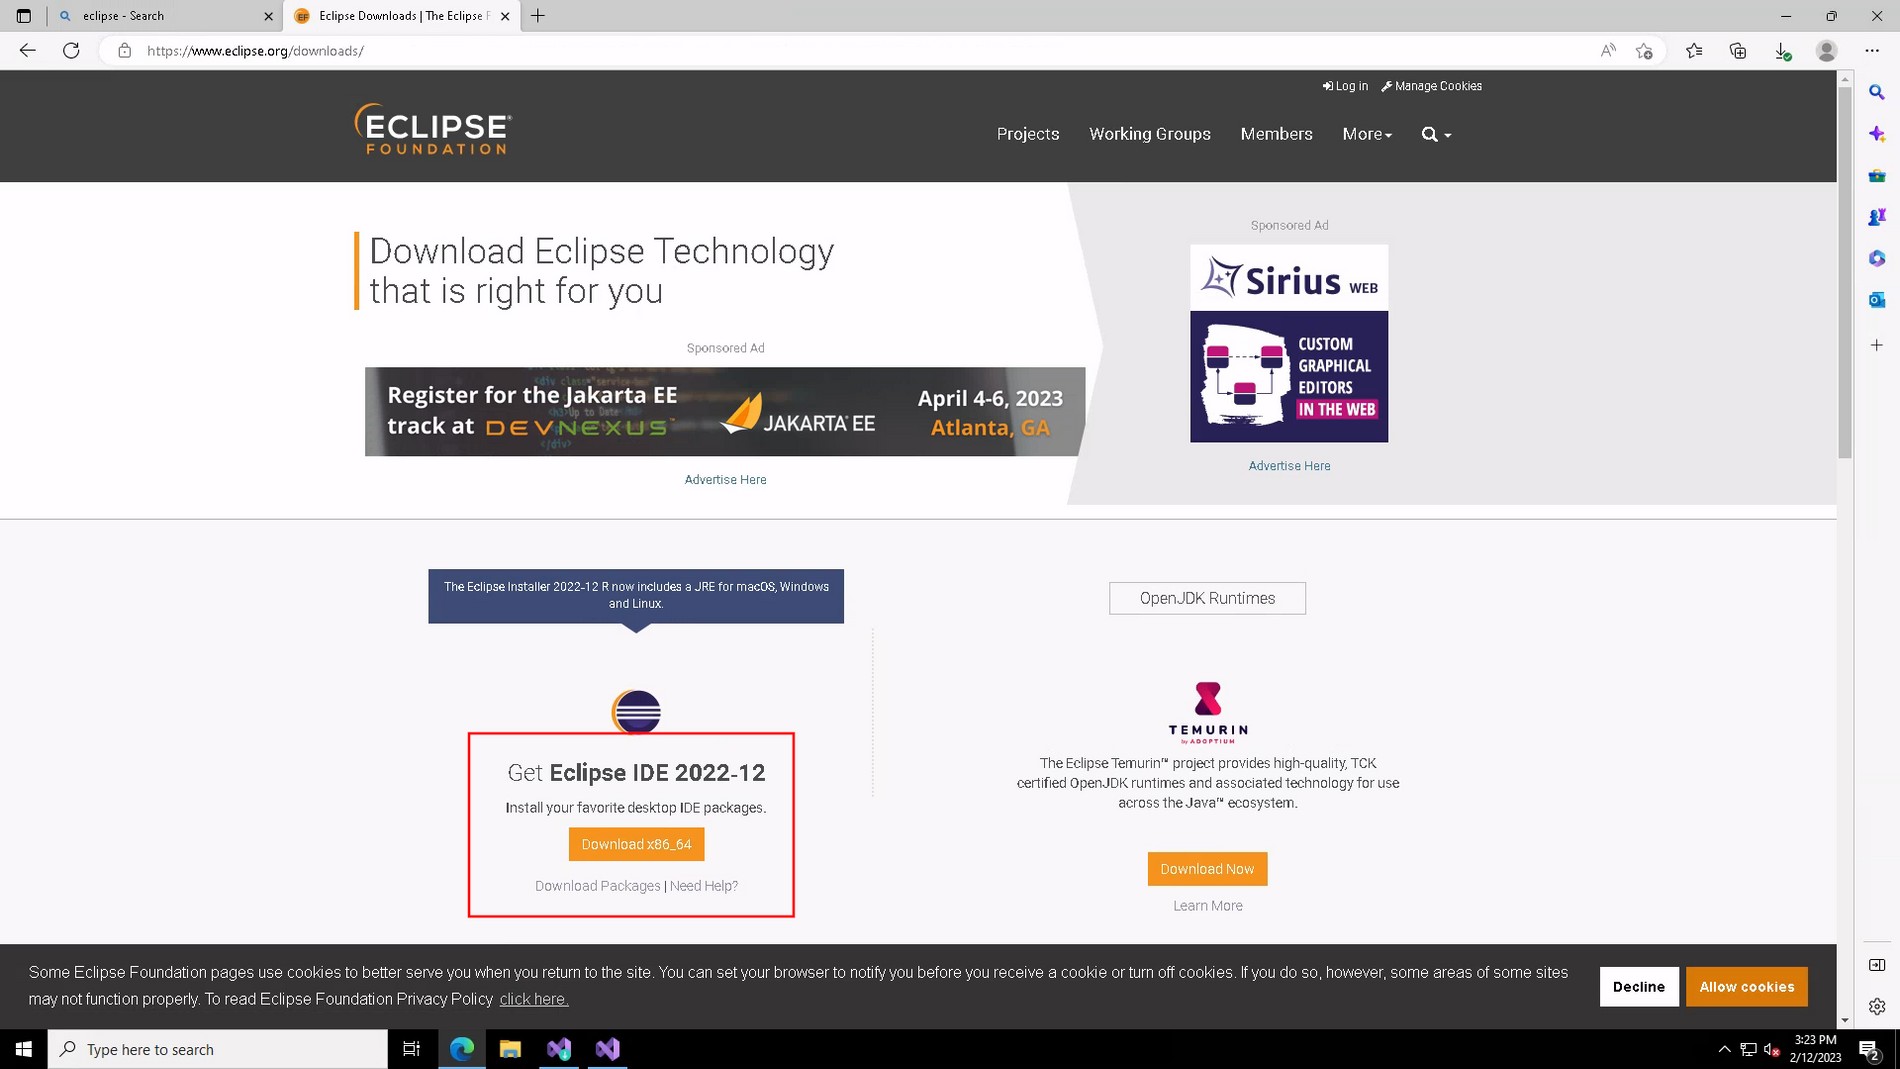Click the Sirius Web ad thumbnail
The image size is (1900, 1069).
tap(1288, 343)
